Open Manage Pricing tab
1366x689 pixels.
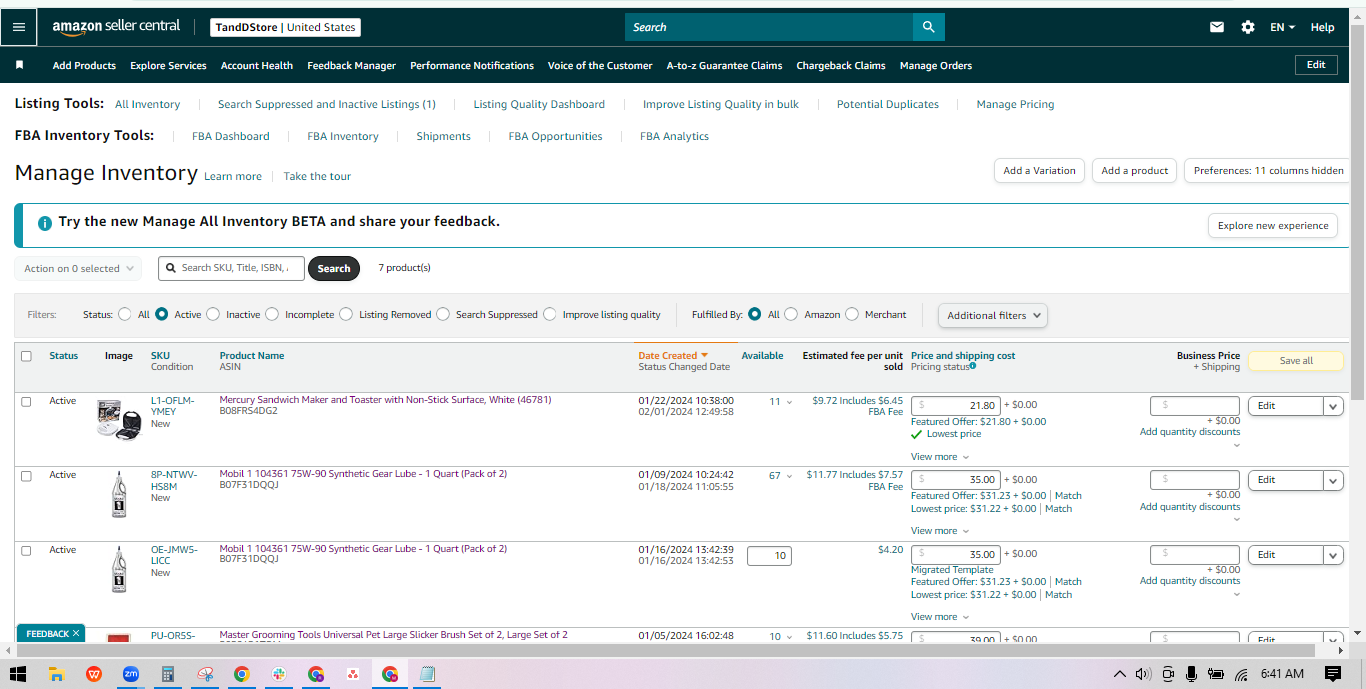pyautogui.click(x=1015, y=104)
